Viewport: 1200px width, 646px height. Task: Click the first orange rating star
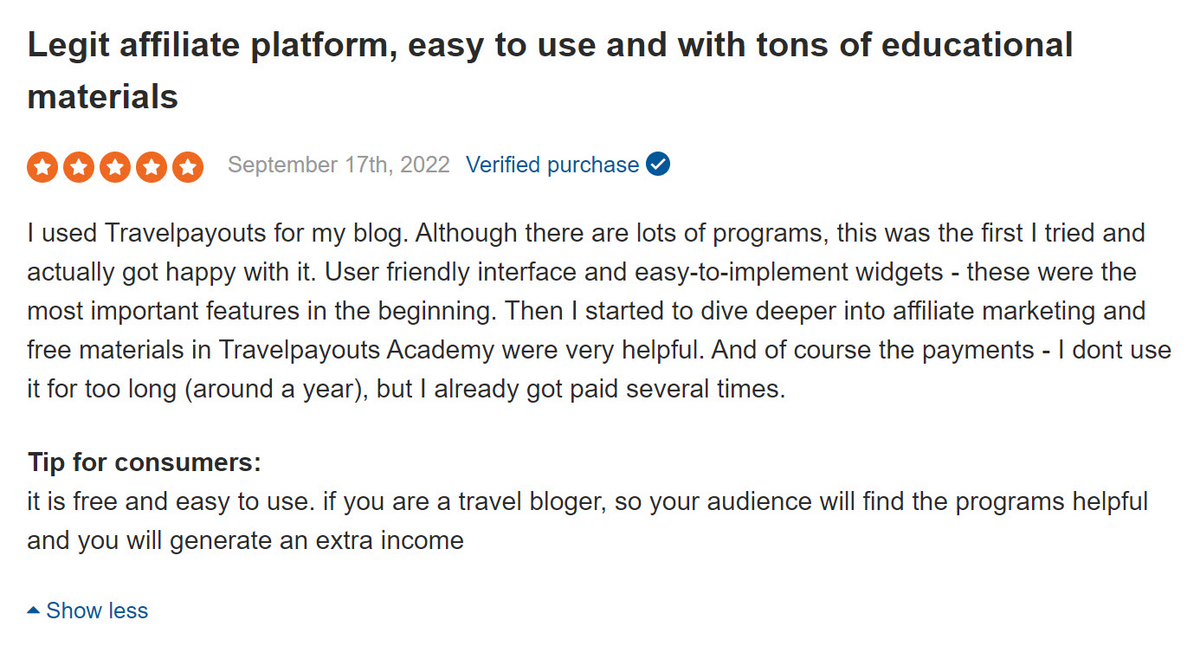(43, 166)
